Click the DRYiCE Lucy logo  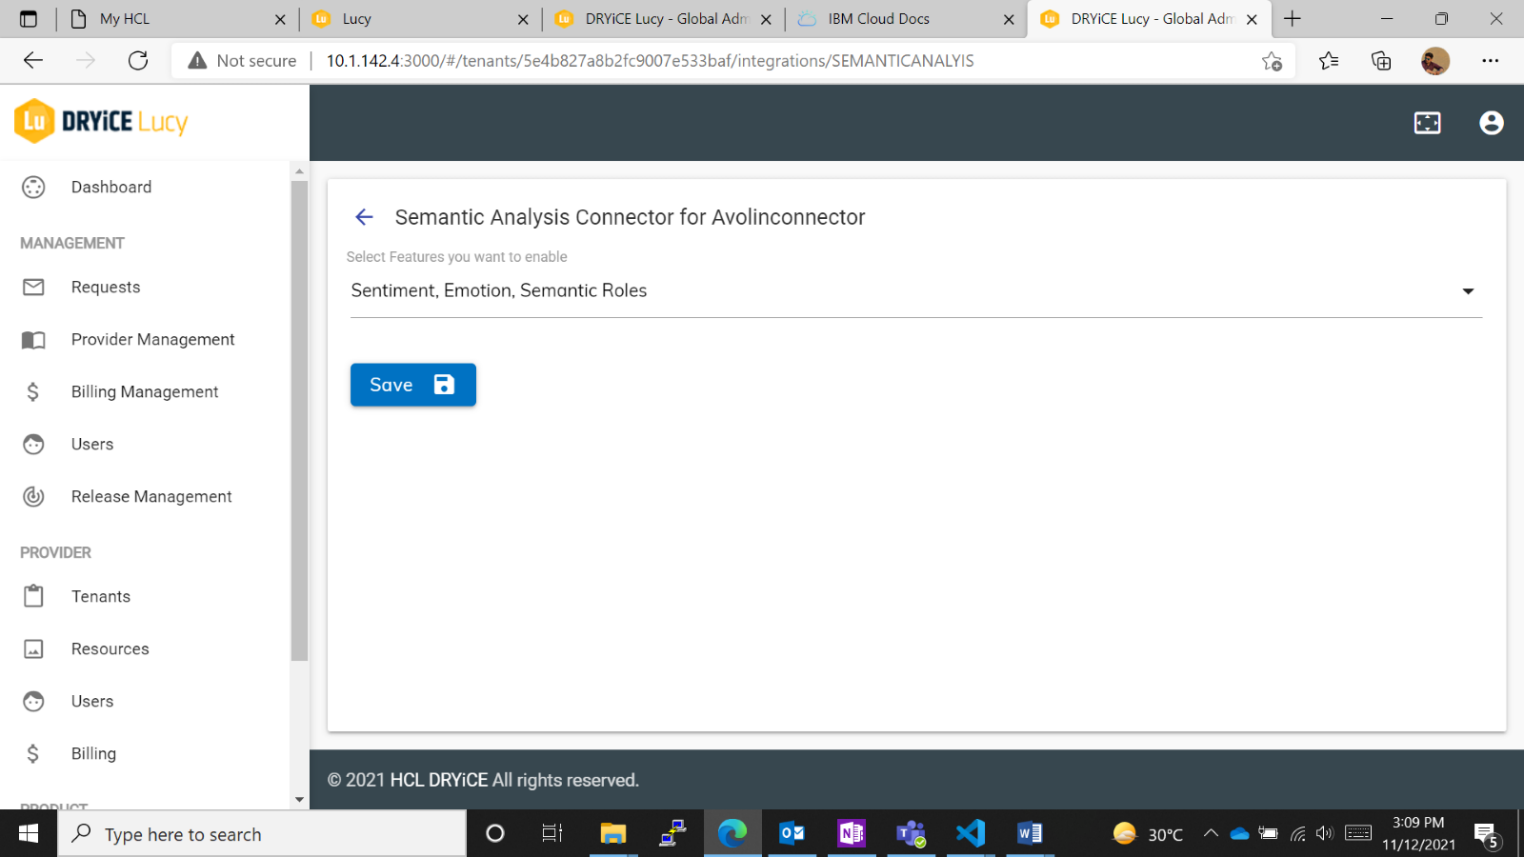coord(101,122)
